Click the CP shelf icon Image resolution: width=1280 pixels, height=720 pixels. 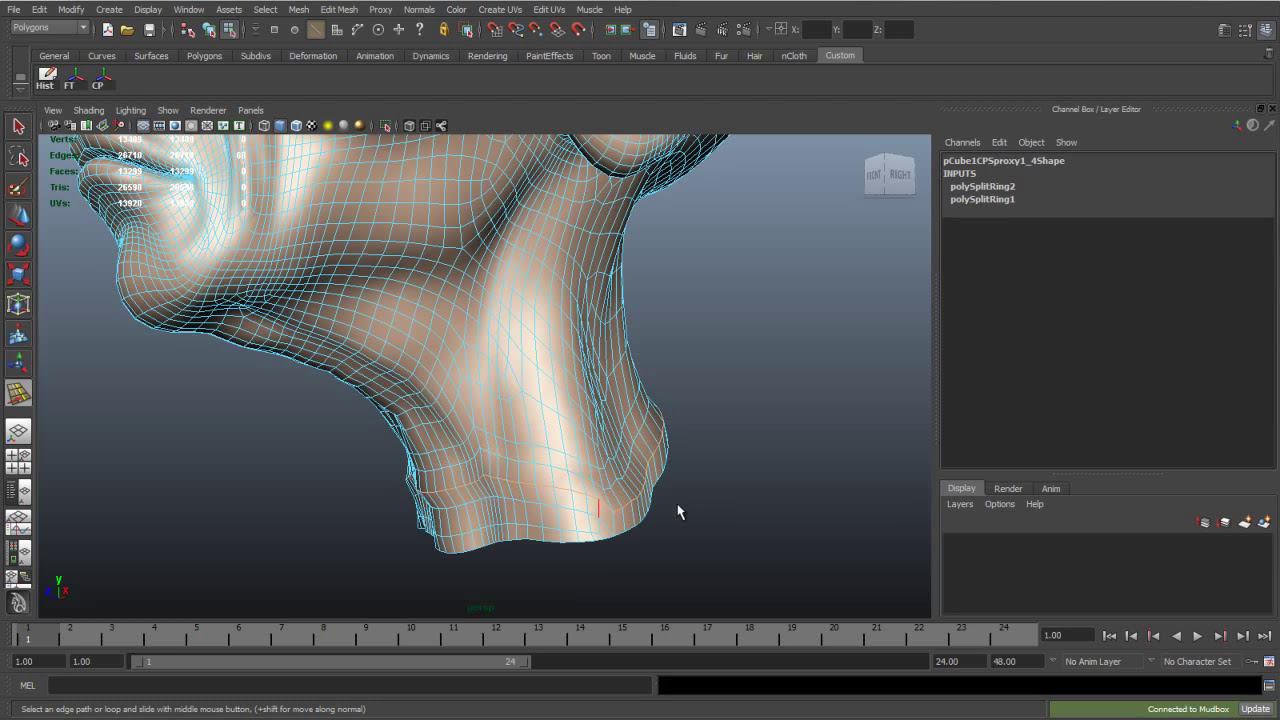tap(99, 78)
